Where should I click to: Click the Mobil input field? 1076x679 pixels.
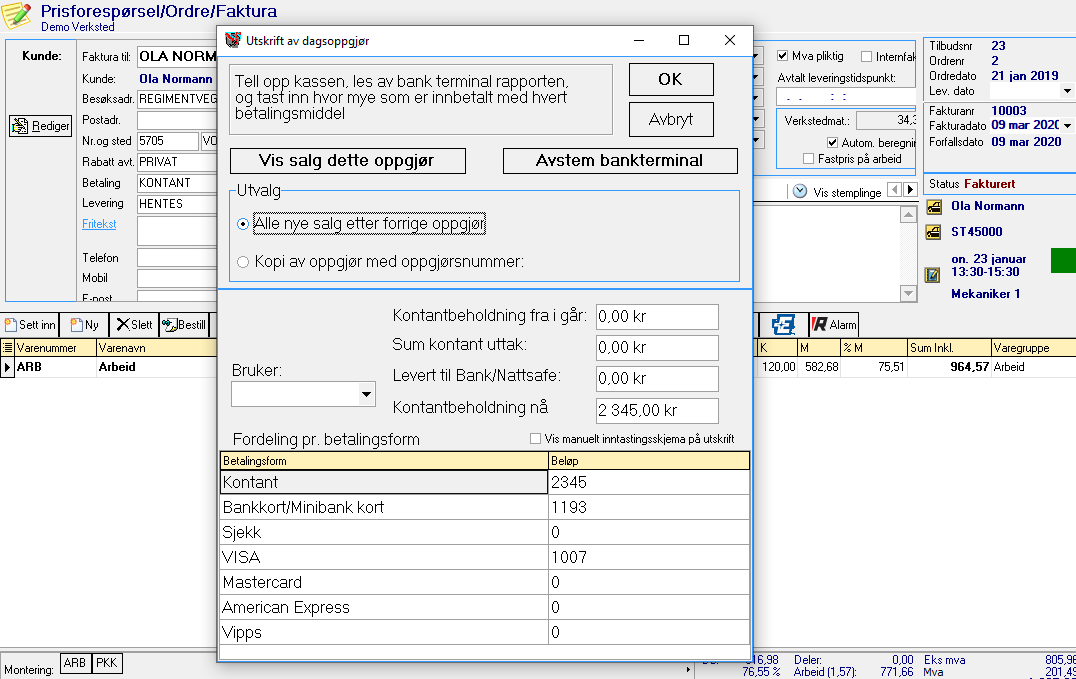point(177,278)
